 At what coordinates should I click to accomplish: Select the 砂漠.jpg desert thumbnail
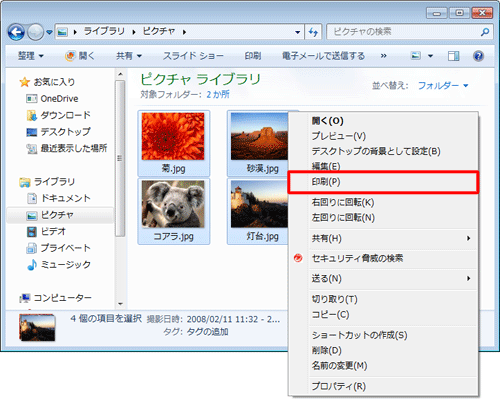click(x=258, y=143)
